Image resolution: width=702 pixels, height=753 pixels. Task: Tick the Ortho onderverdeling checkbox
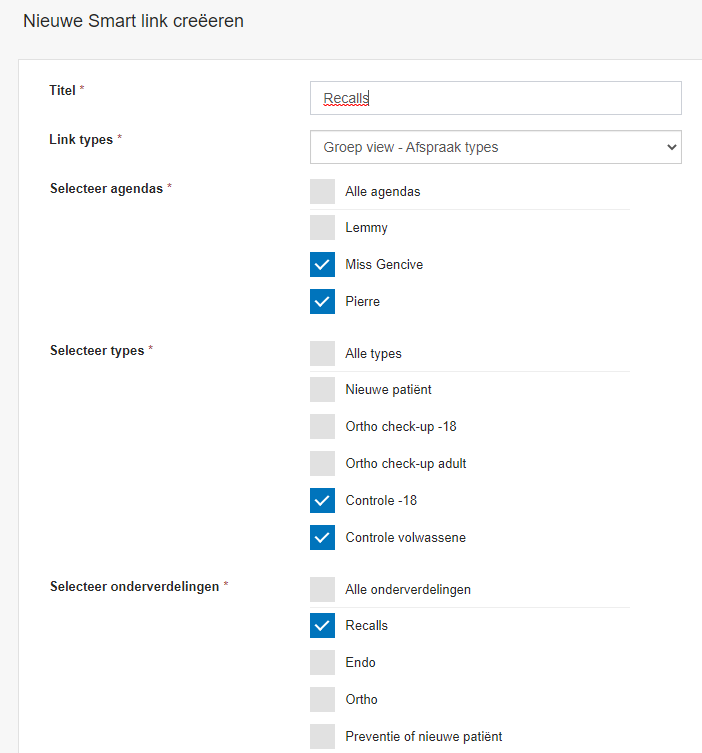point(322,699)
